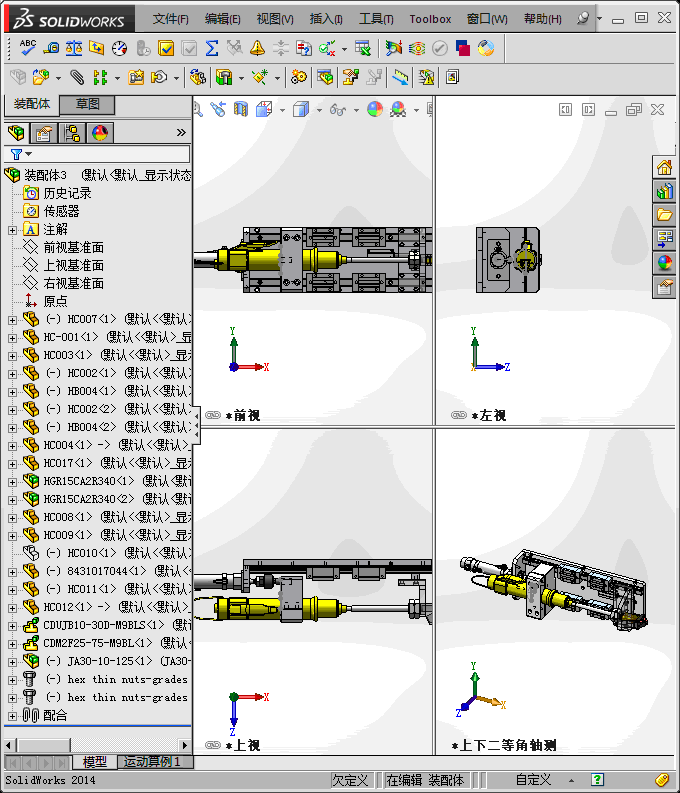This screenshot has height=793, width=680.
Task: Expand HGR15CA2R340<1> tree node
Action: [x=13, y=482]
